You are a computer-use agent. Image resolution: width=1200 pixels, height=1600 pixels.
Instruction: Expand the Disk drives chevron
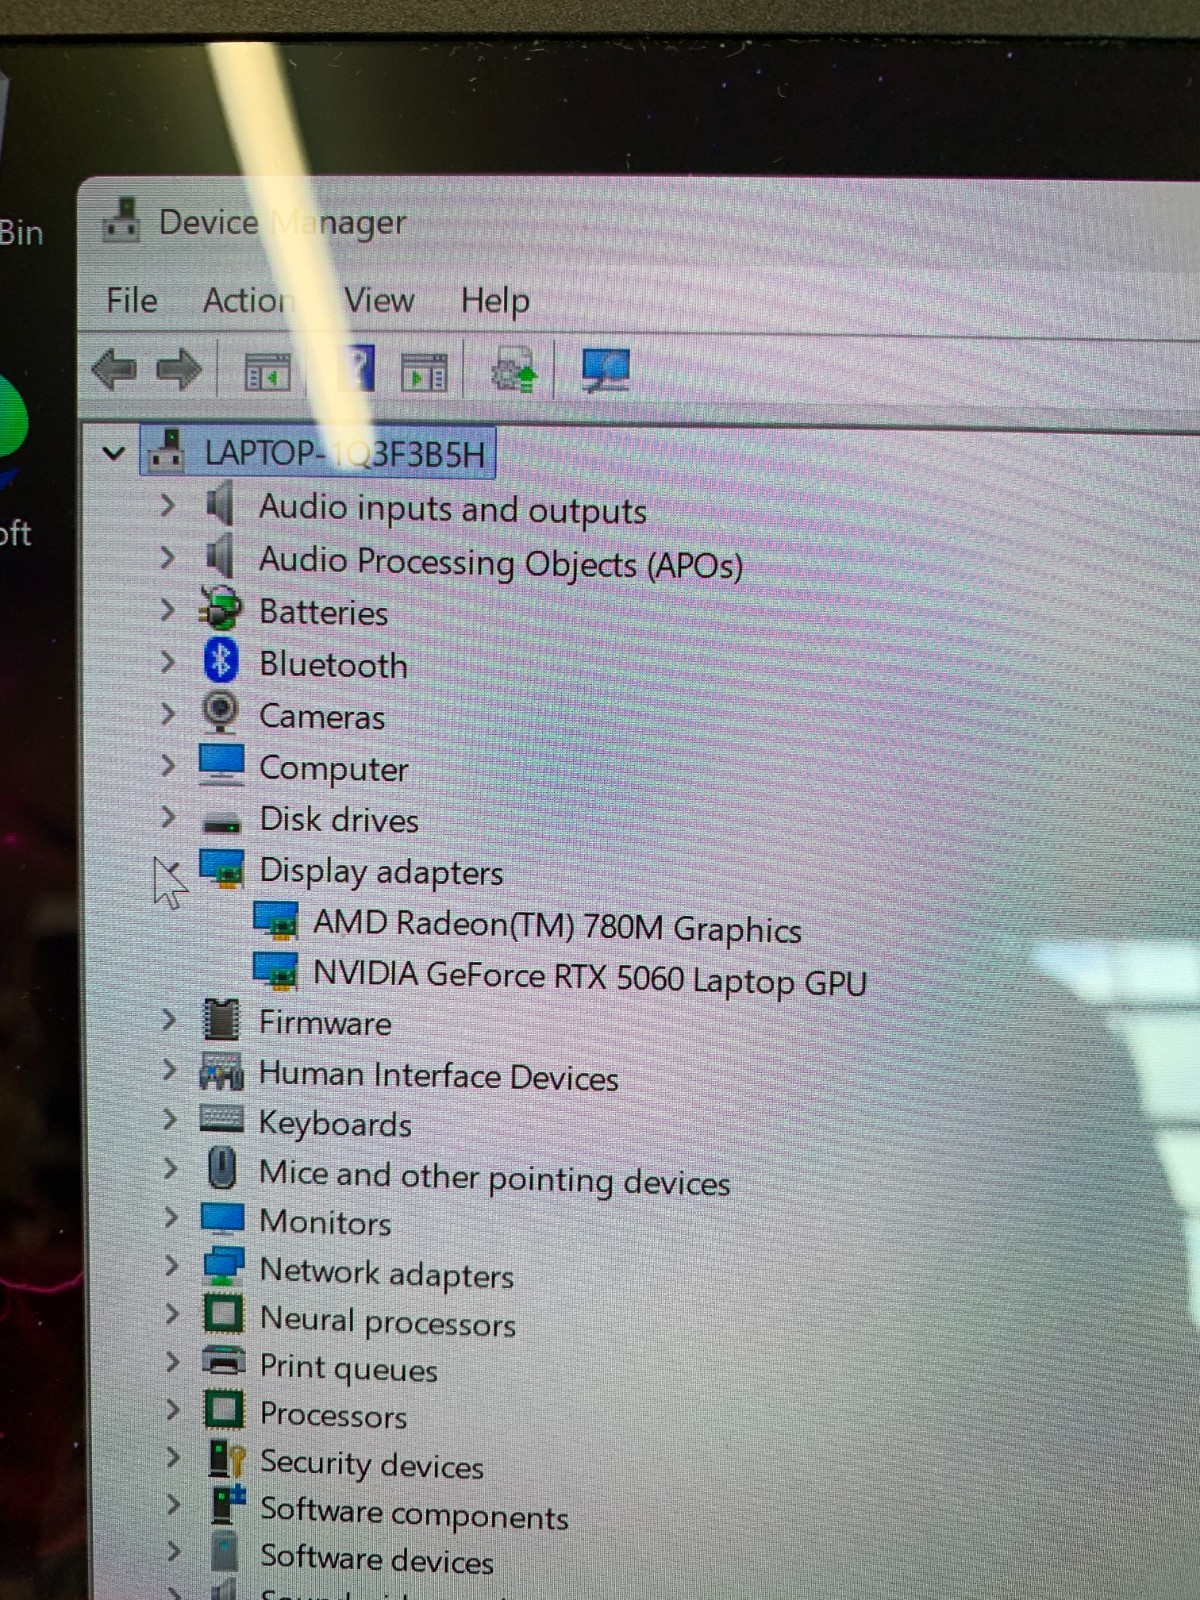coord(167,816)
